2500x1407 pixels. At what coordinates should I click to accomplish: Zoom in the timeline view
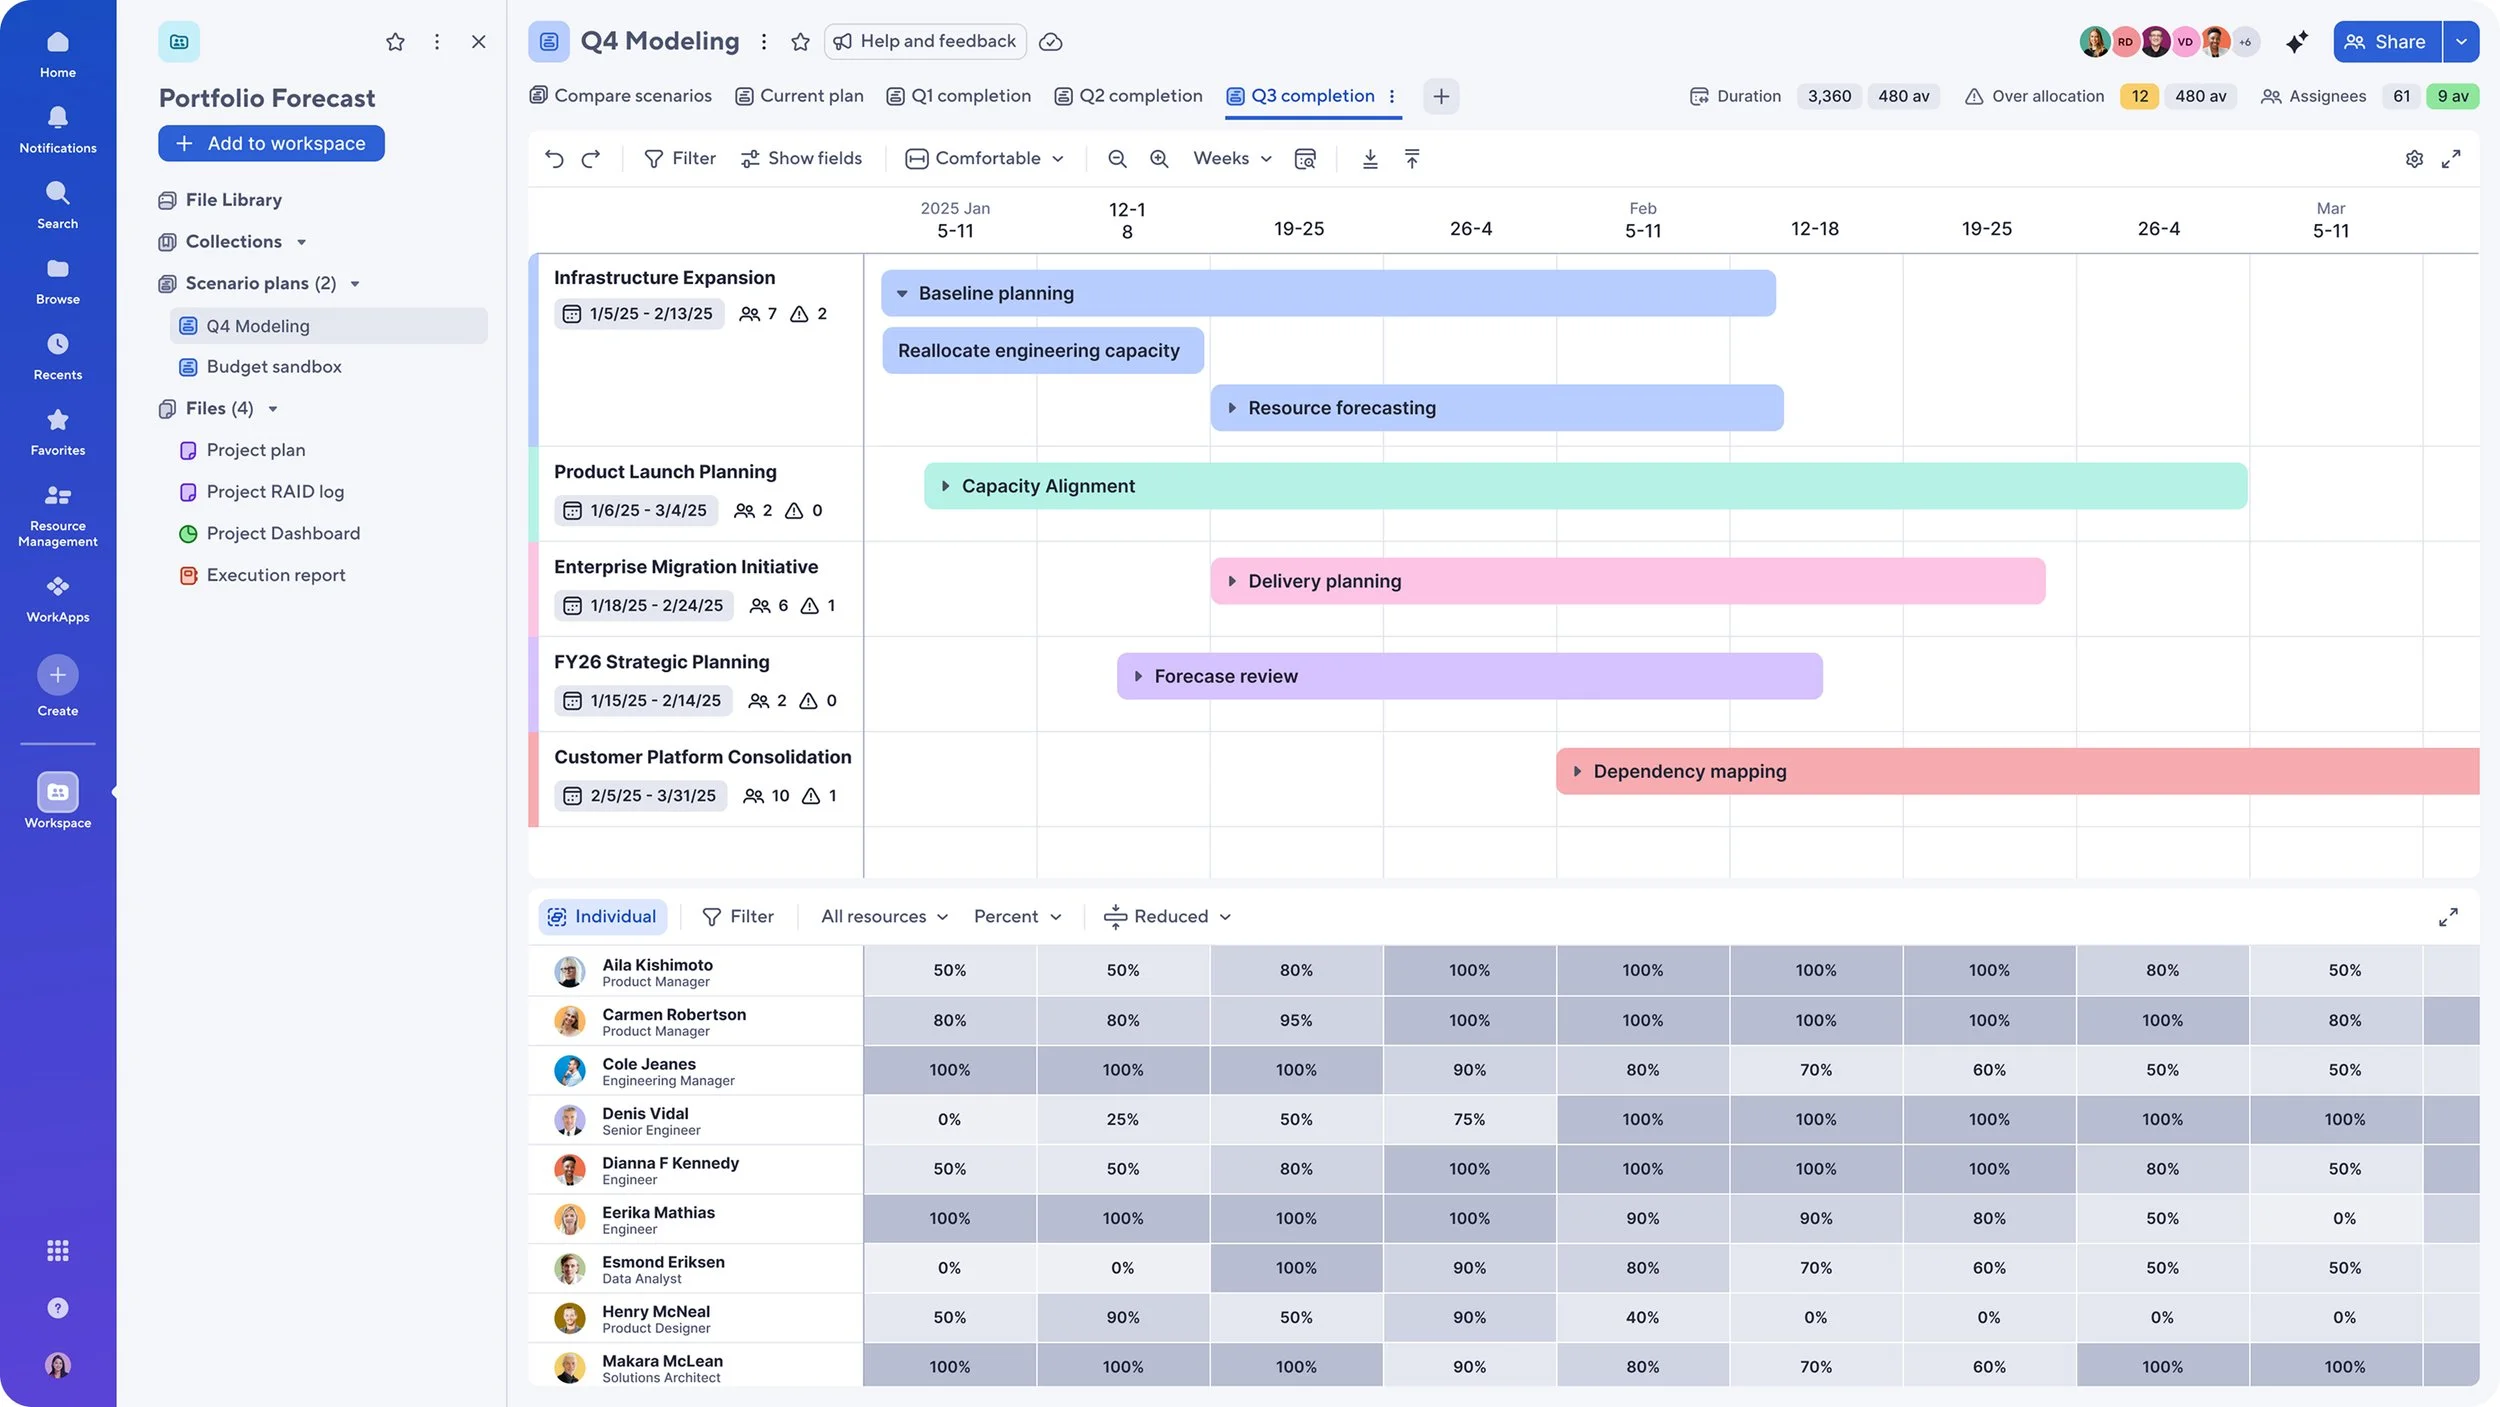click(x=1159, y=158)
